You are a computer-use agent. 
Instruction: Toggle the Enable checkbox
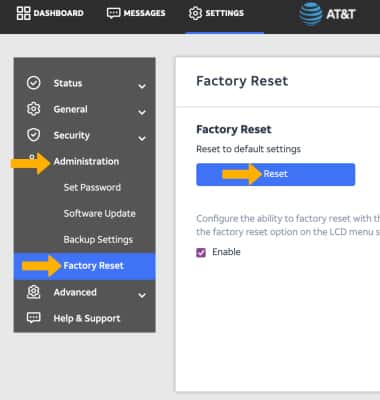coord(201,252)
